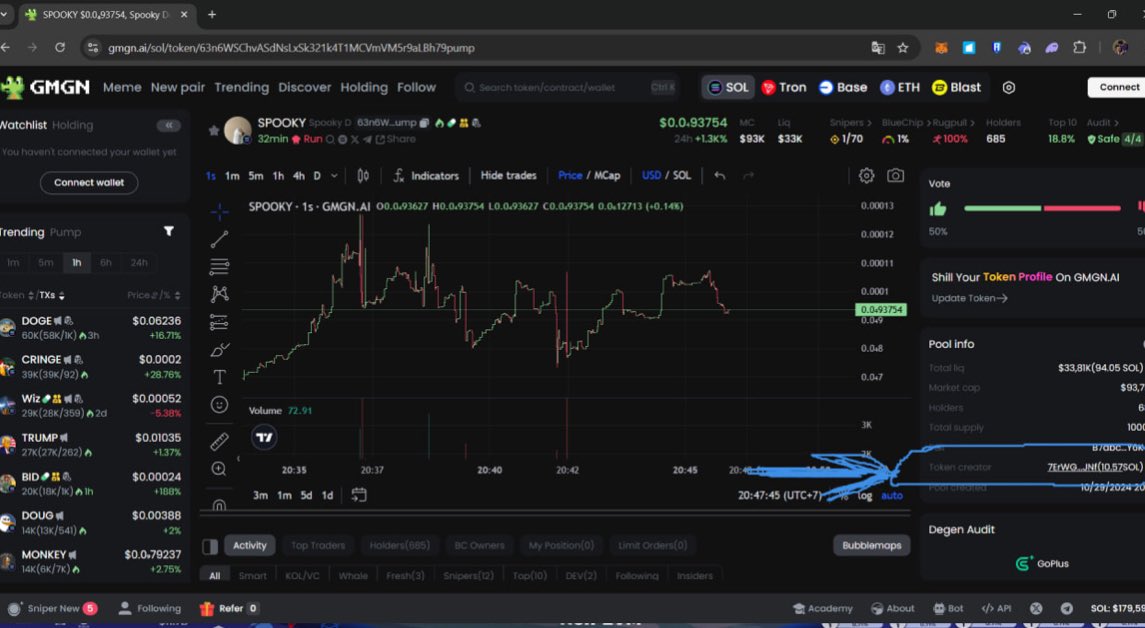Open Chrome extensions puzzle icon
1145x628 pixels.
[x=1079, y=47]
